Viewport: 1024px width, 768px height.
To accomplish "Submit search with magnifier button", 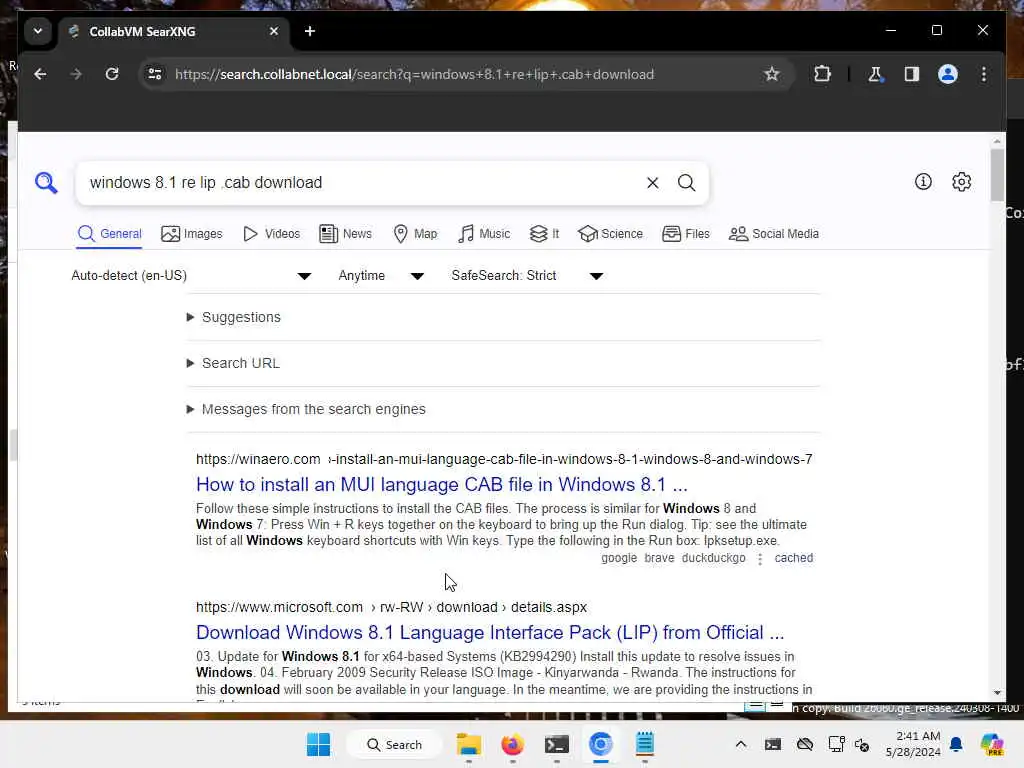I will [x=686, y=183].
